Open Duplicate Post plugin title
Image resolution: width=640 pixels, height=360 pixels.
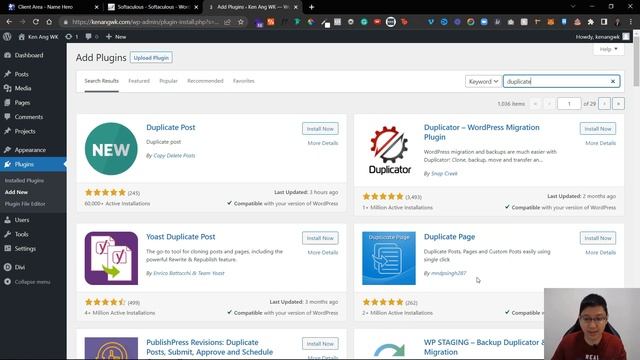tap(171, 127)
